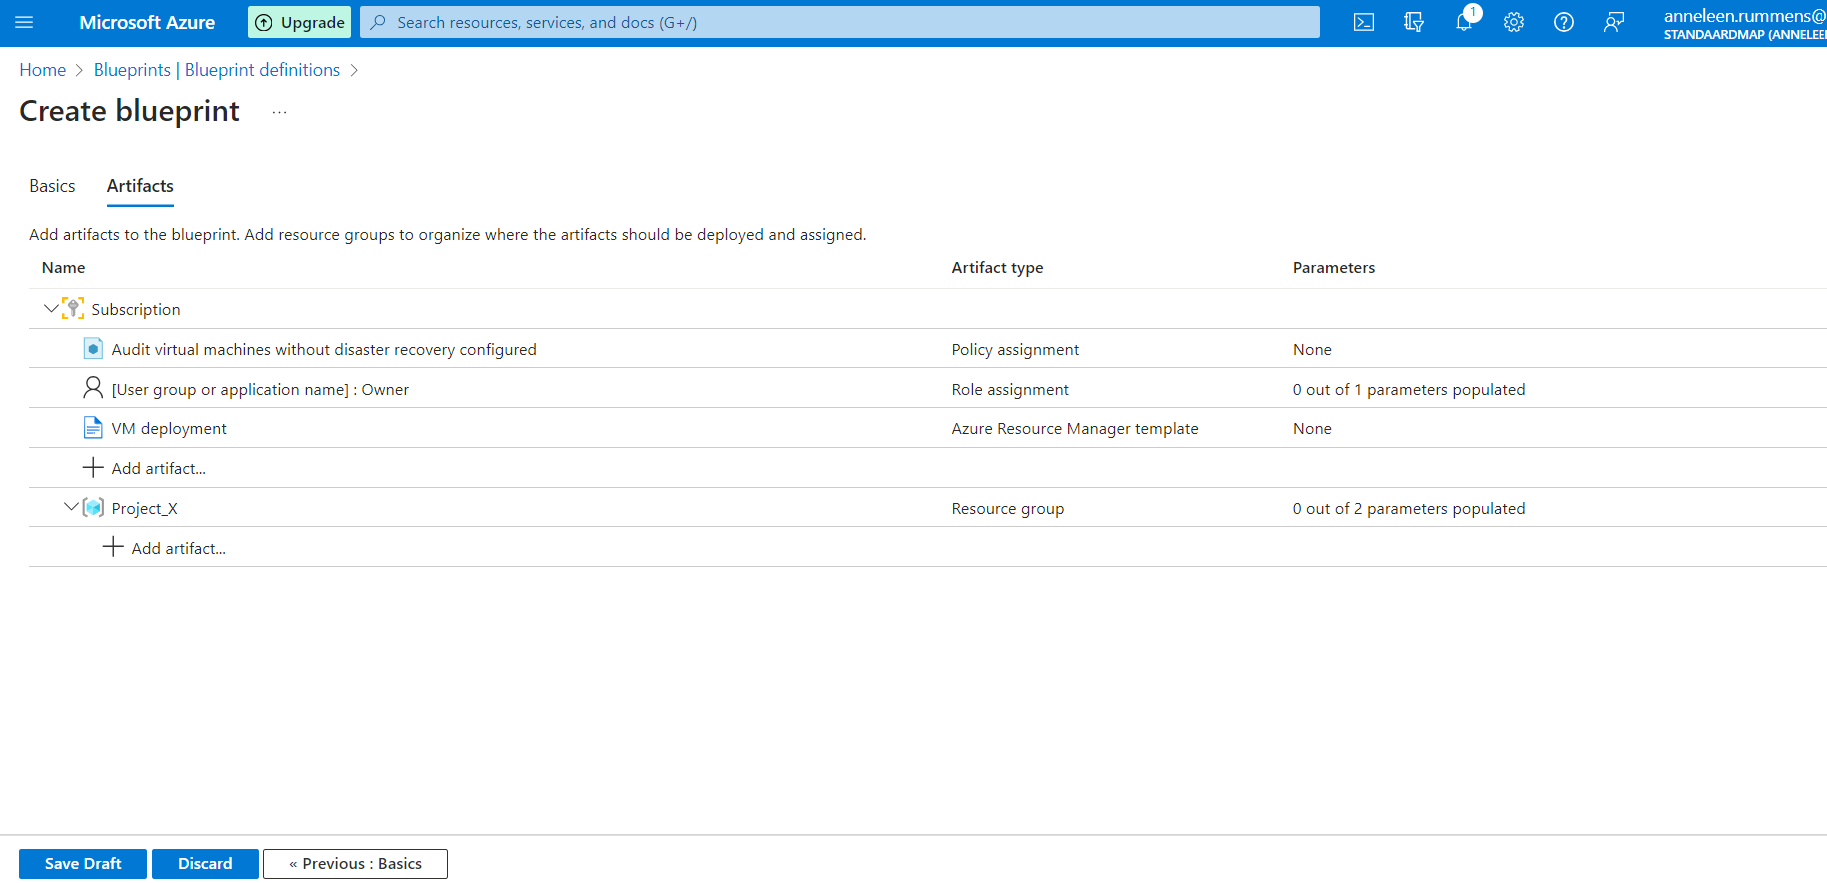Click the Project_X resource group icon
The image size is (1827, 883).
(x=93, y=507)
